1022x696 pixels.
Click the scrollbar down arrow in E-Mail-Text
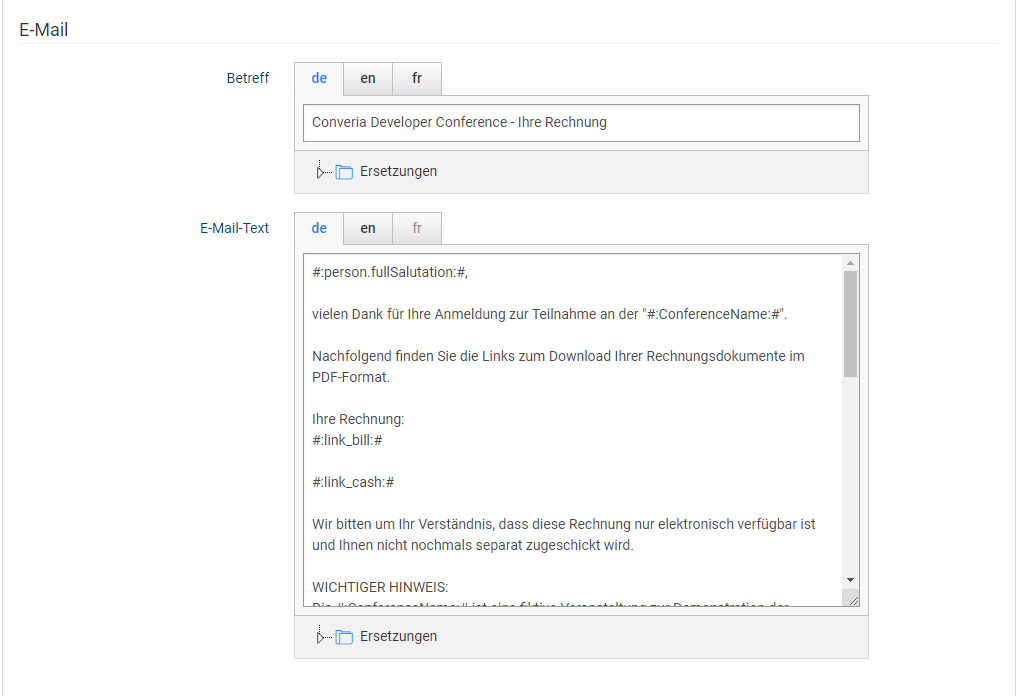(x=850, y=580)
